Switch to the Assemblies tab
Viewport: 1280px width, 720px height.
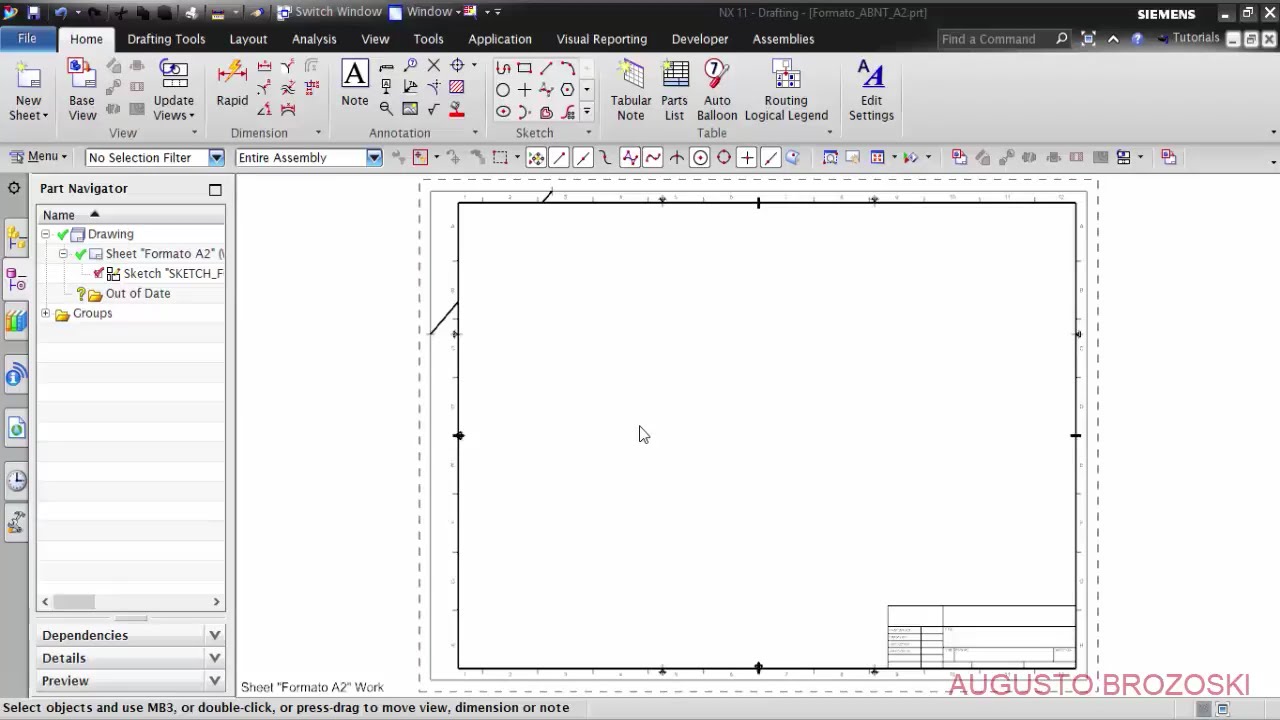pos(783,39)
